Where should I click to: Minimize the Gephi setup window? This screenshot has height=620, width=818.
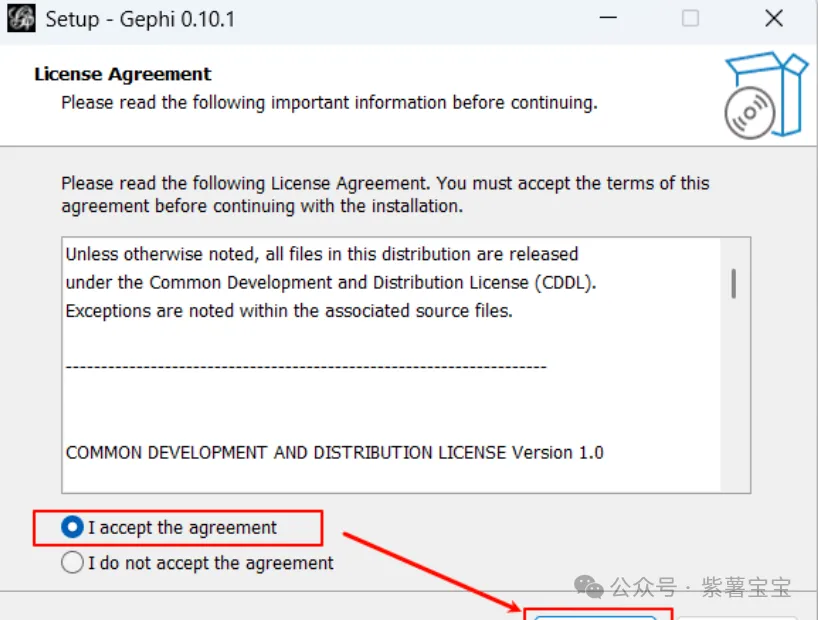[606, 19]
